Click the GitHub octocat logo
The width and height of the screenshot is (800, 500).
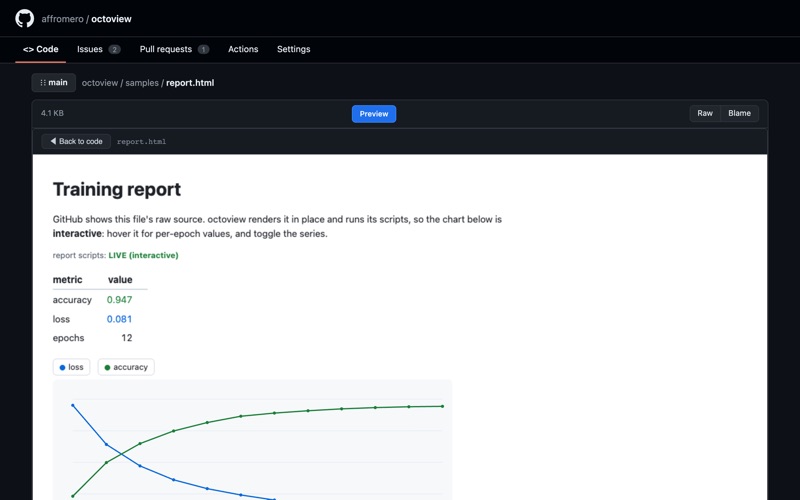24,18
